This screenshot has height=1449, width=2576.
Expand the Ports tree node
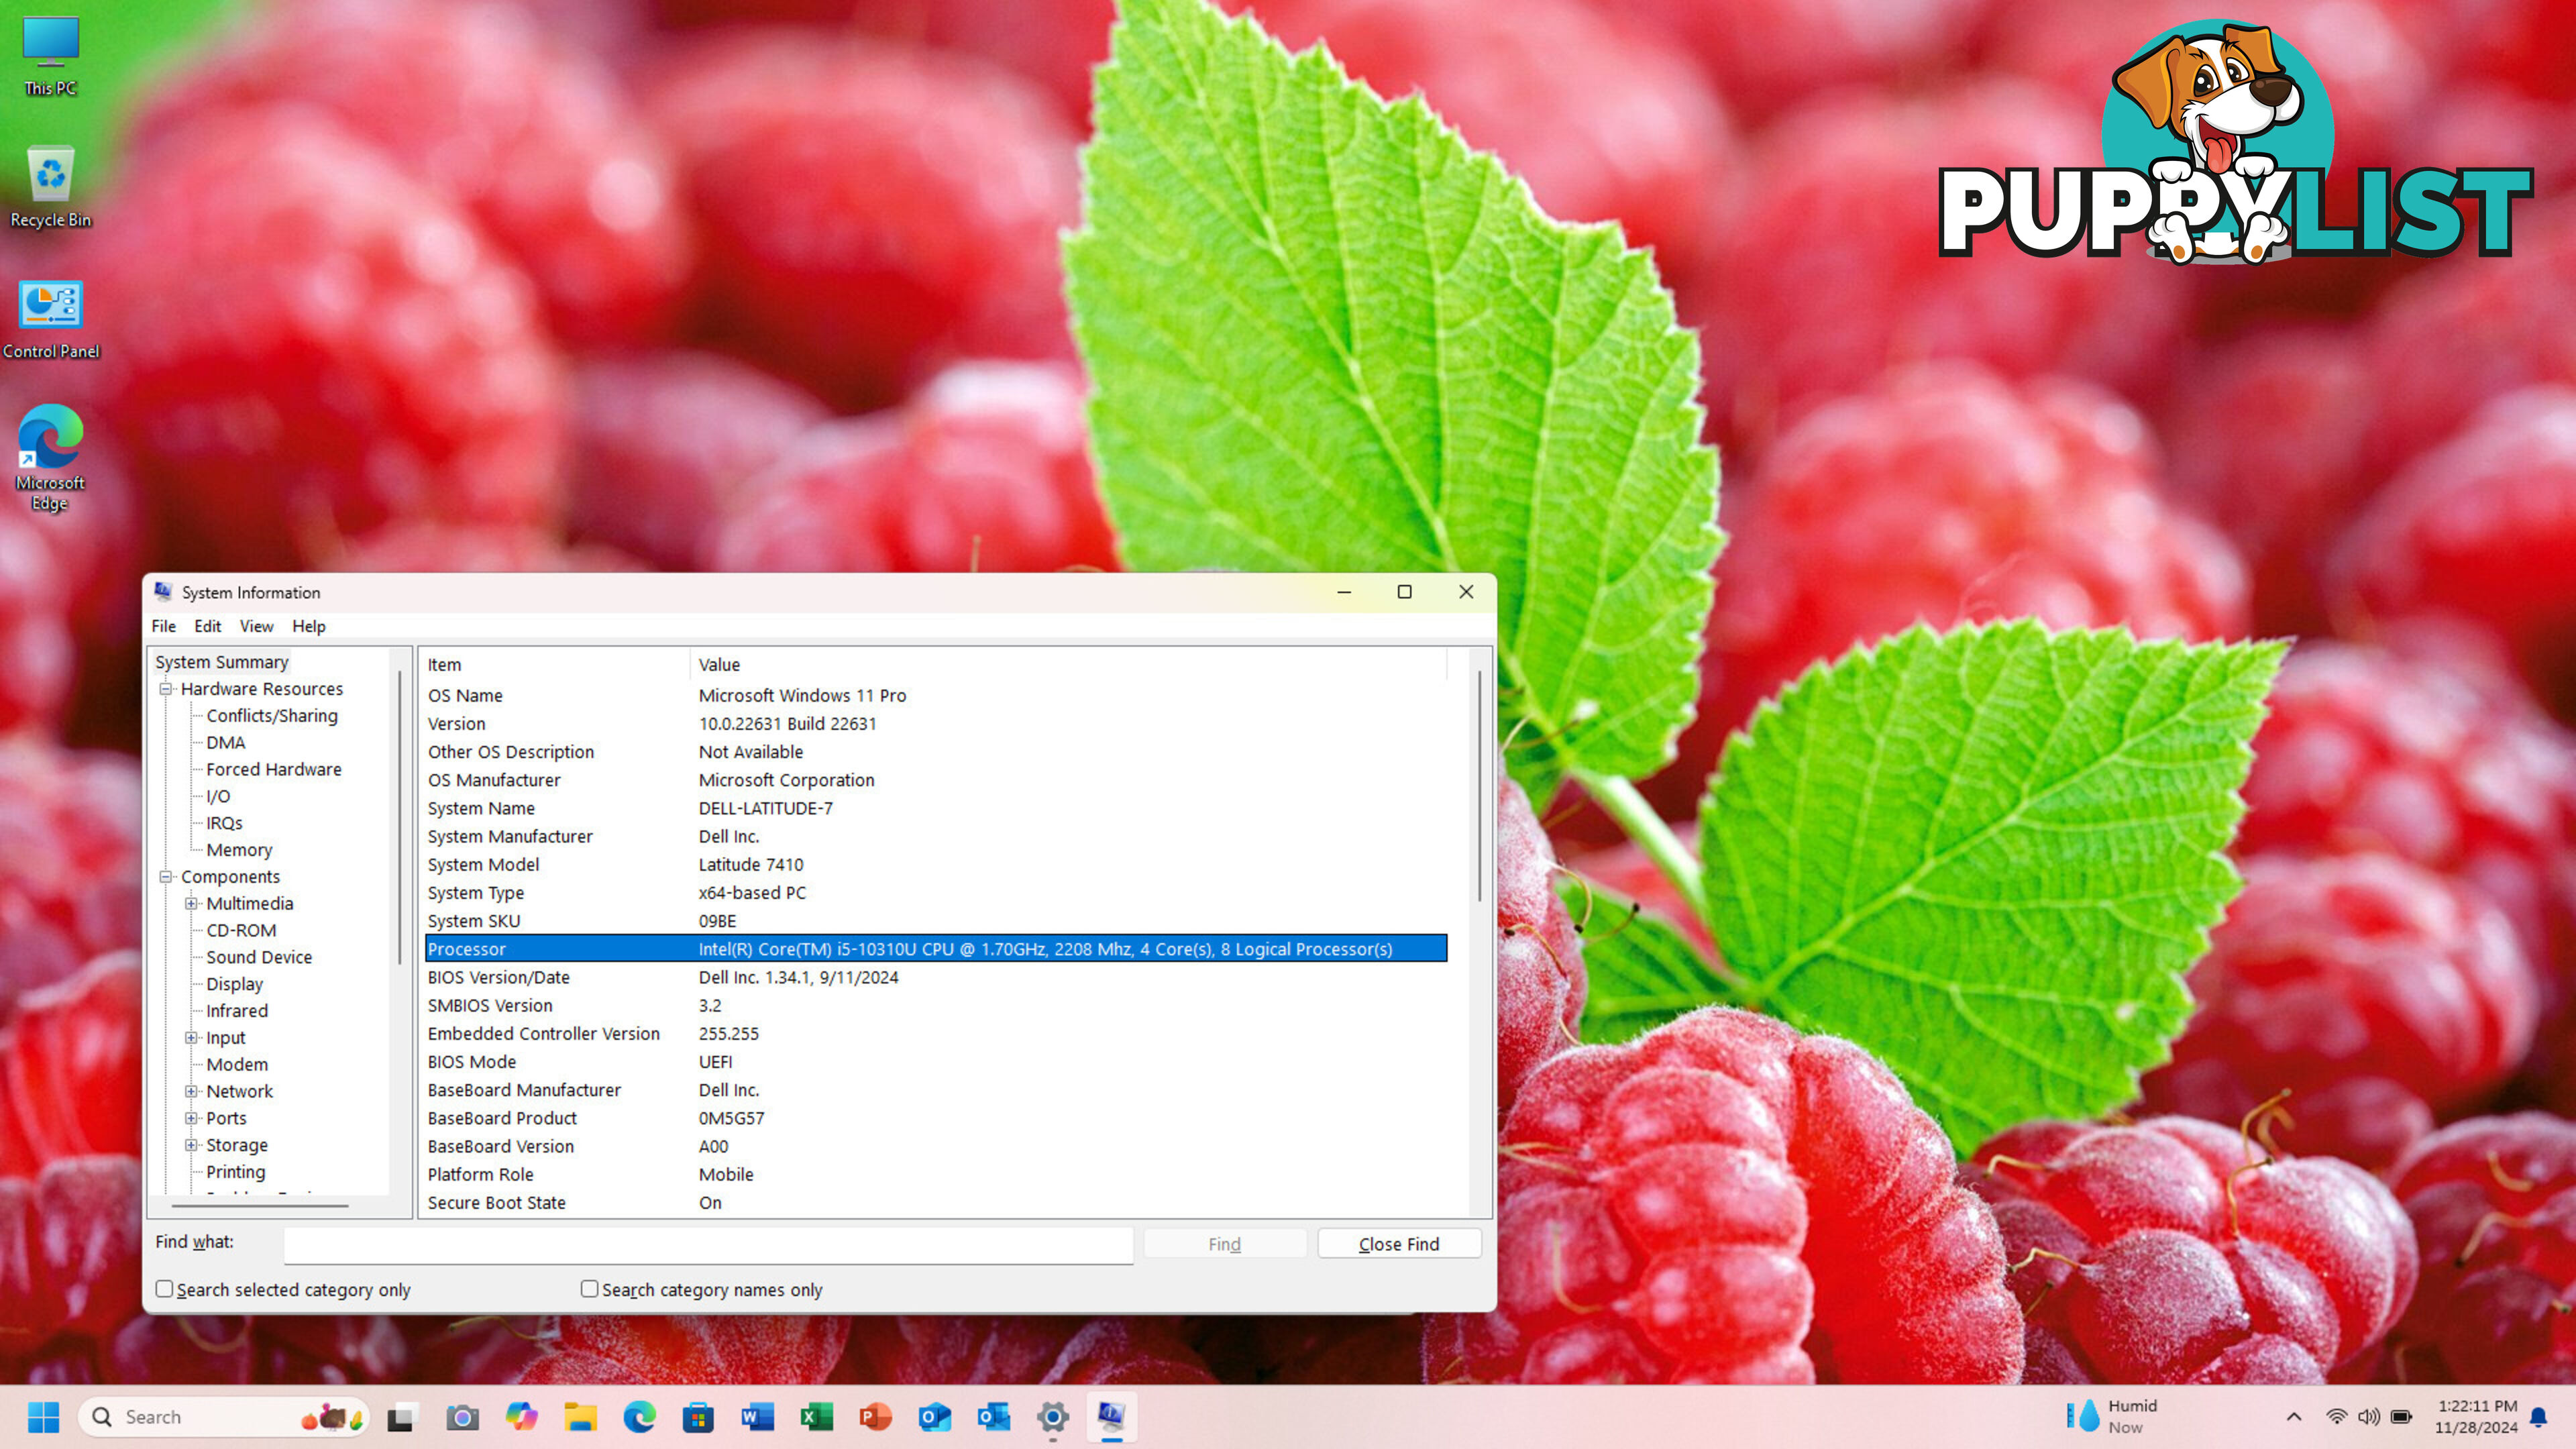[x=191, y=1118]
